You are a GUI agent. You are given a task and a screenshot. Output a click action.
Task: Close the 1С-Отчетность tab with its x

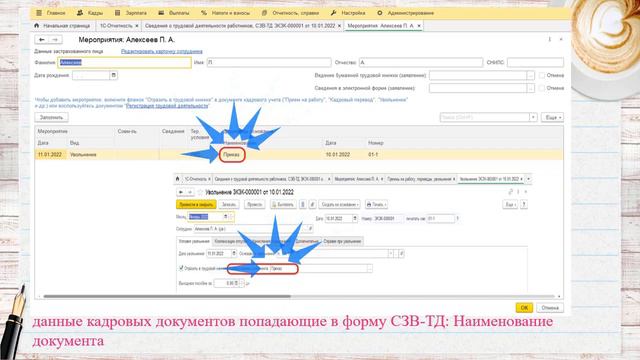[137, 26]
